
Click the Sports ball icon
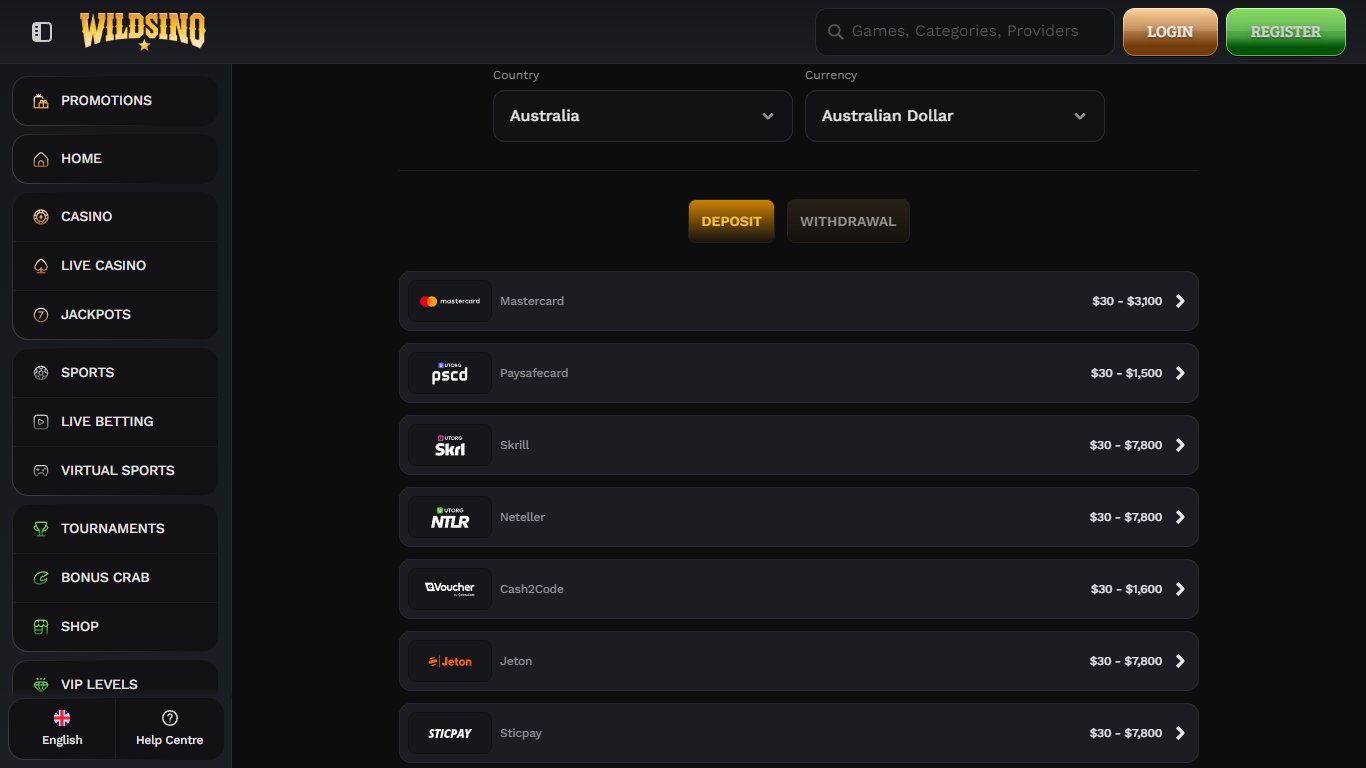click(41, 373)
